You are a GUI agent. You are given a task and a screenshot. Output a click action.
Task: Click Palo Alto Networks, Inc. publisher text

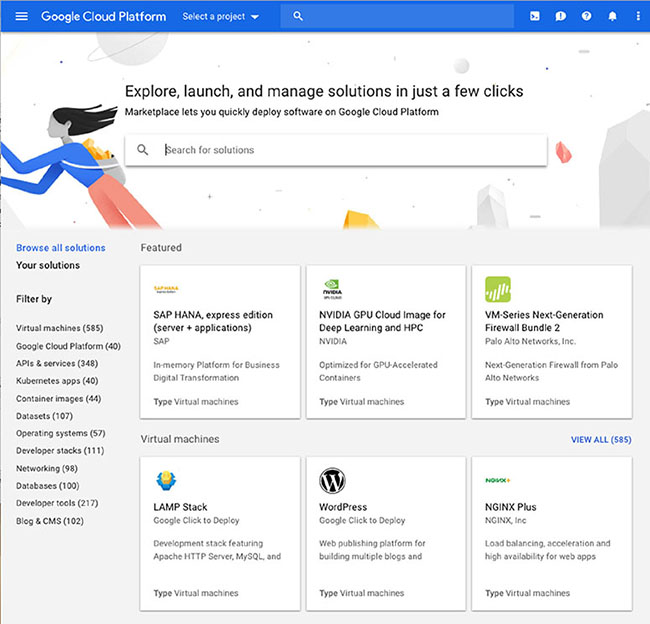530,341
